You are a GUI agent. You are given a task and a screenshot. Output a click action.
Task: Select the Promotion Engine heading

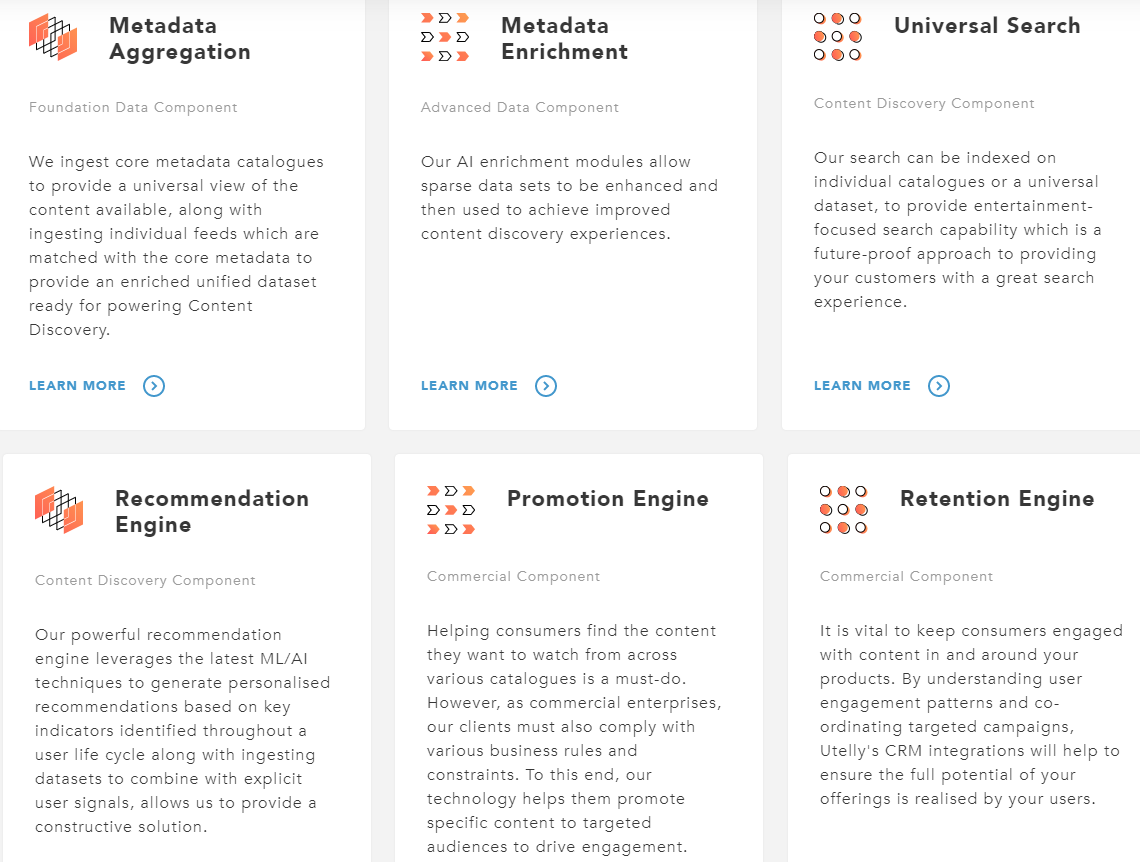[608, 499]
